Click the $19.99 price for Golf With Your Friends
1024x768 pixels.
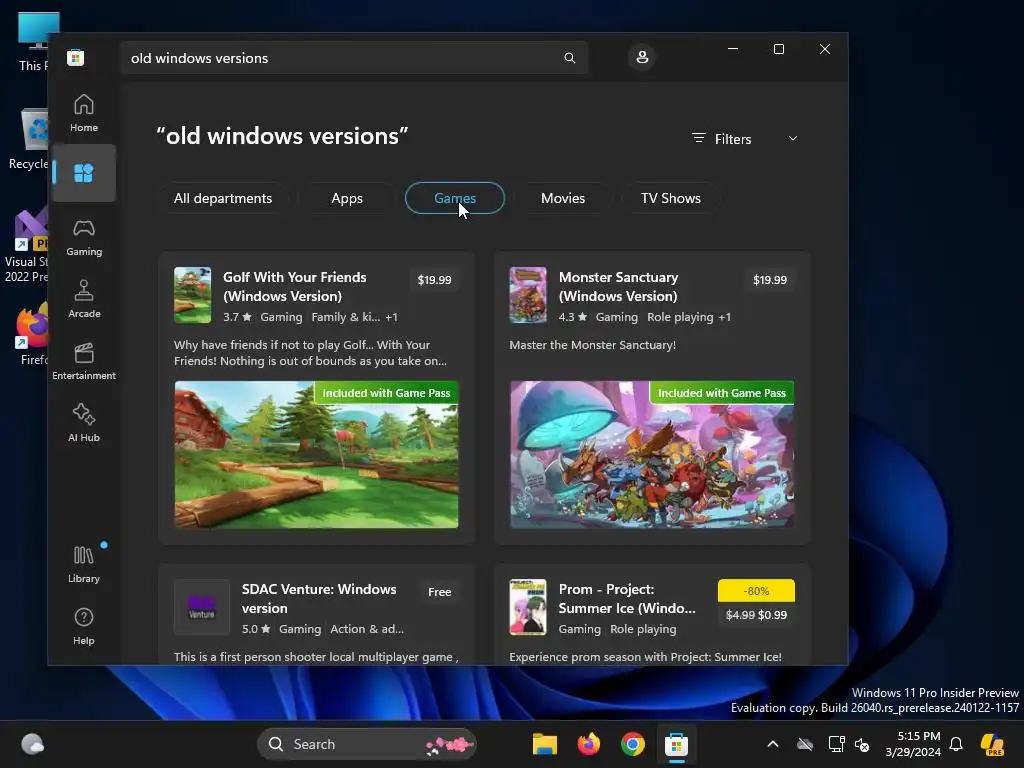click(434, 280)
